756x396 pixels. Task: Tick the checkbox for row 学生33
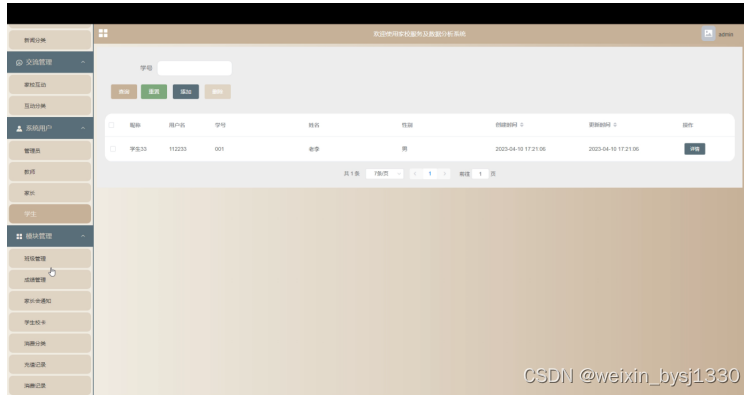tap(113, 149)
